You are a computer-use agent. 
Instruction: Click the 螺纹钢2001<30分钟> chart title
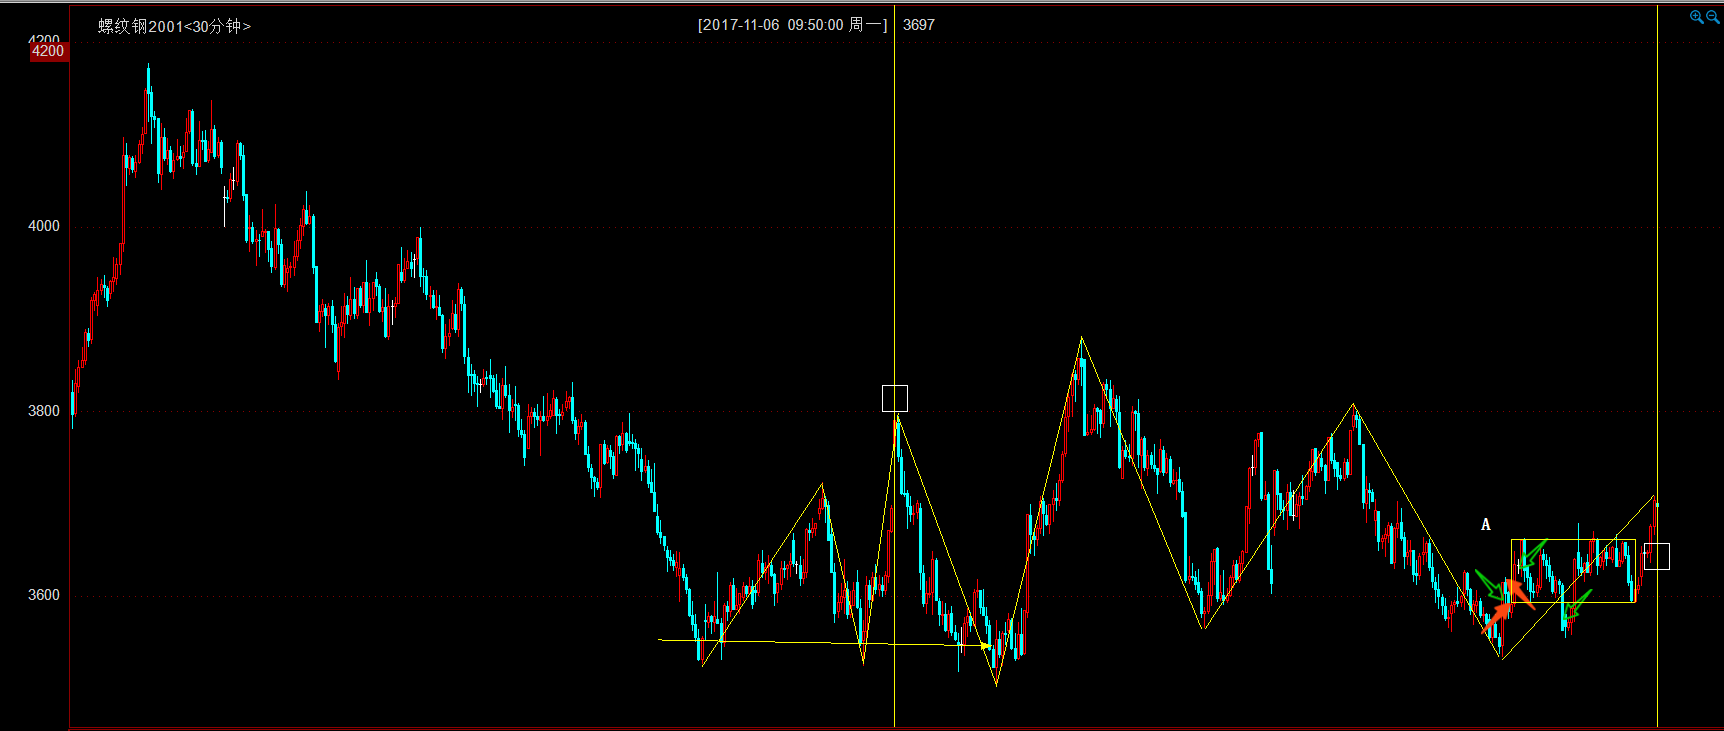pos(174,26)
